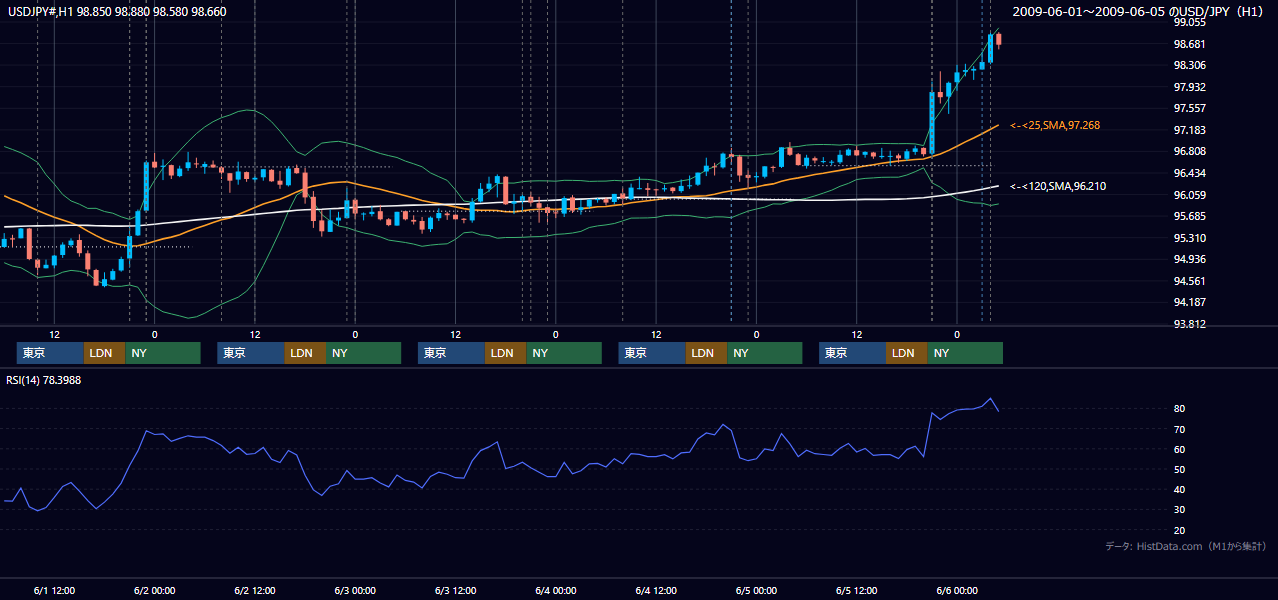The width and height of the screenshot is (1278, 600).
Task: Open the HistData.com data credit text
Action: pos(1186,546)
